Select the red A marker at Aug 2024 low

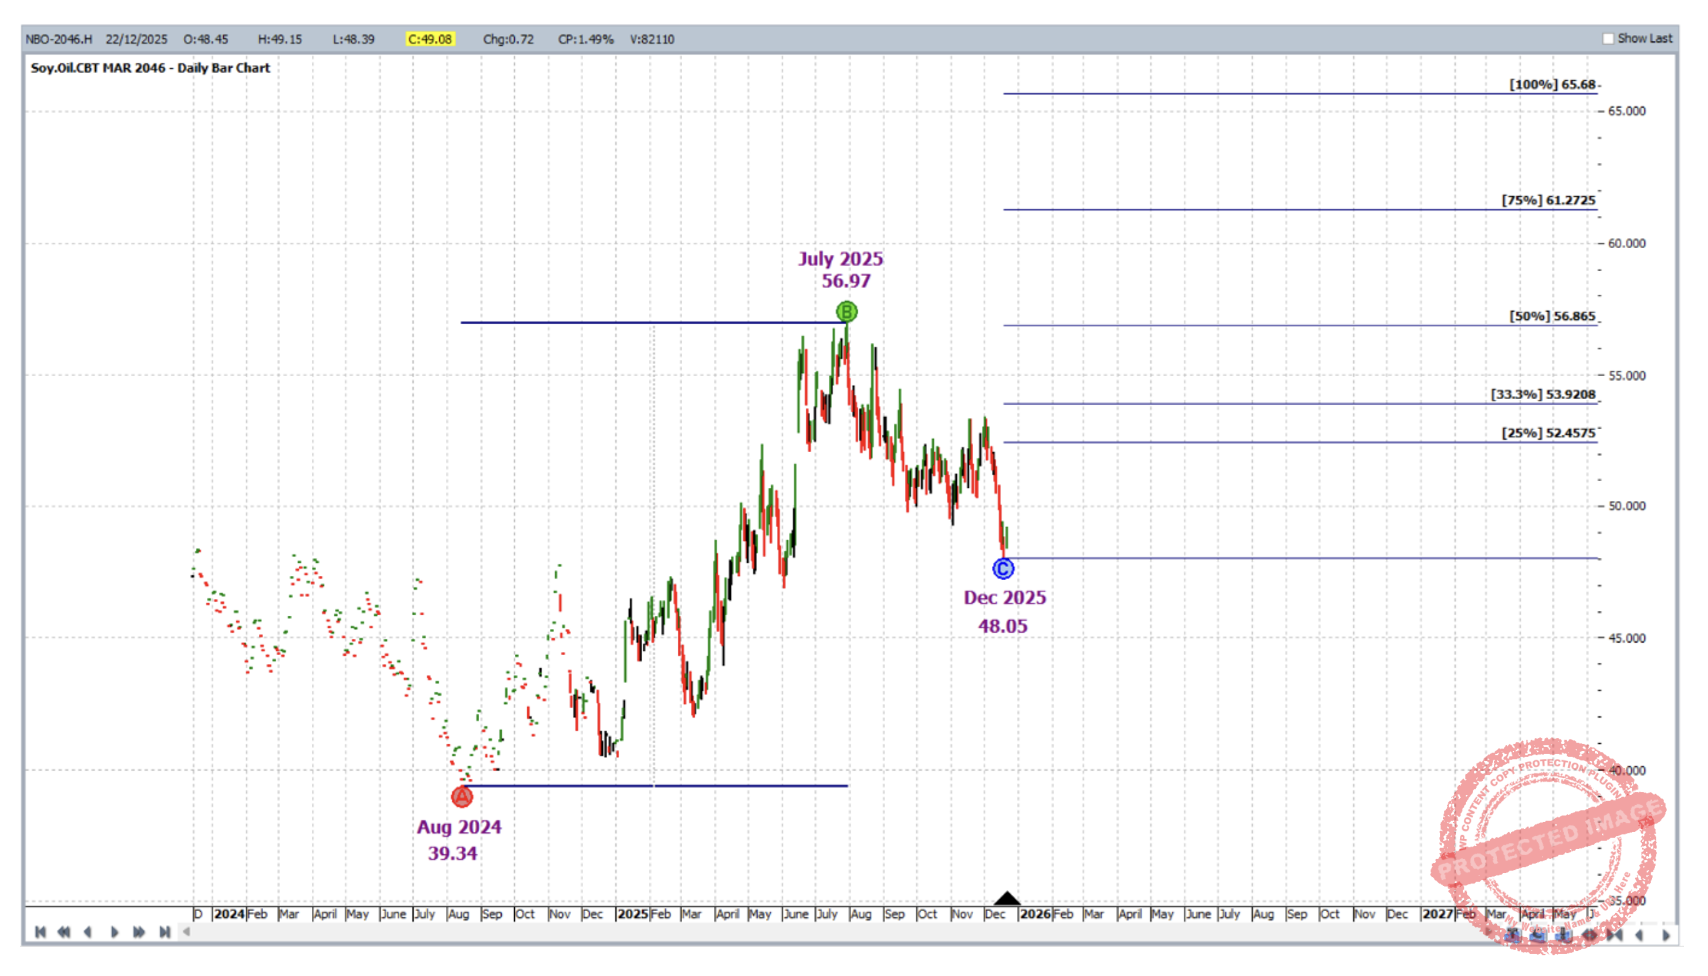click(462, 797)
